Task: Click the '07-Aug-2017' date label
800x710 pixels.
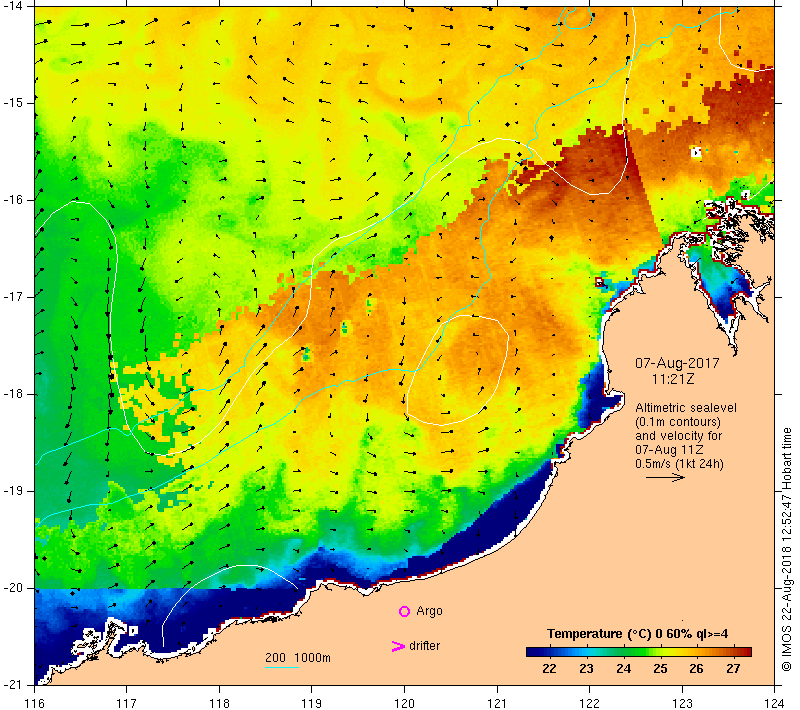Action: (x=677, y=363)
